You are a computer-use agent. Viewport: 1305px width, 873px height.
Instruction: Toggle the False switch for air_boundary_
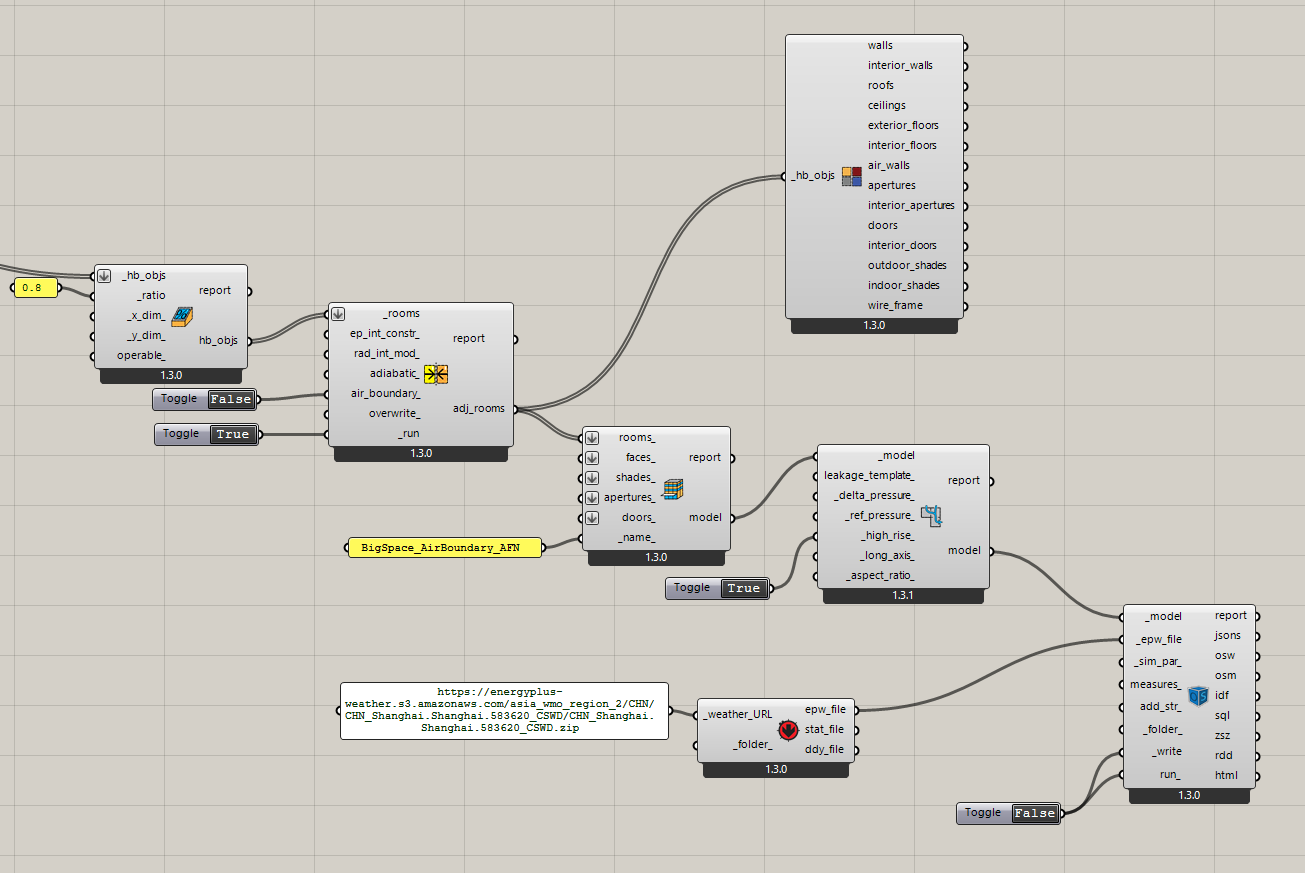pos(231,399)
